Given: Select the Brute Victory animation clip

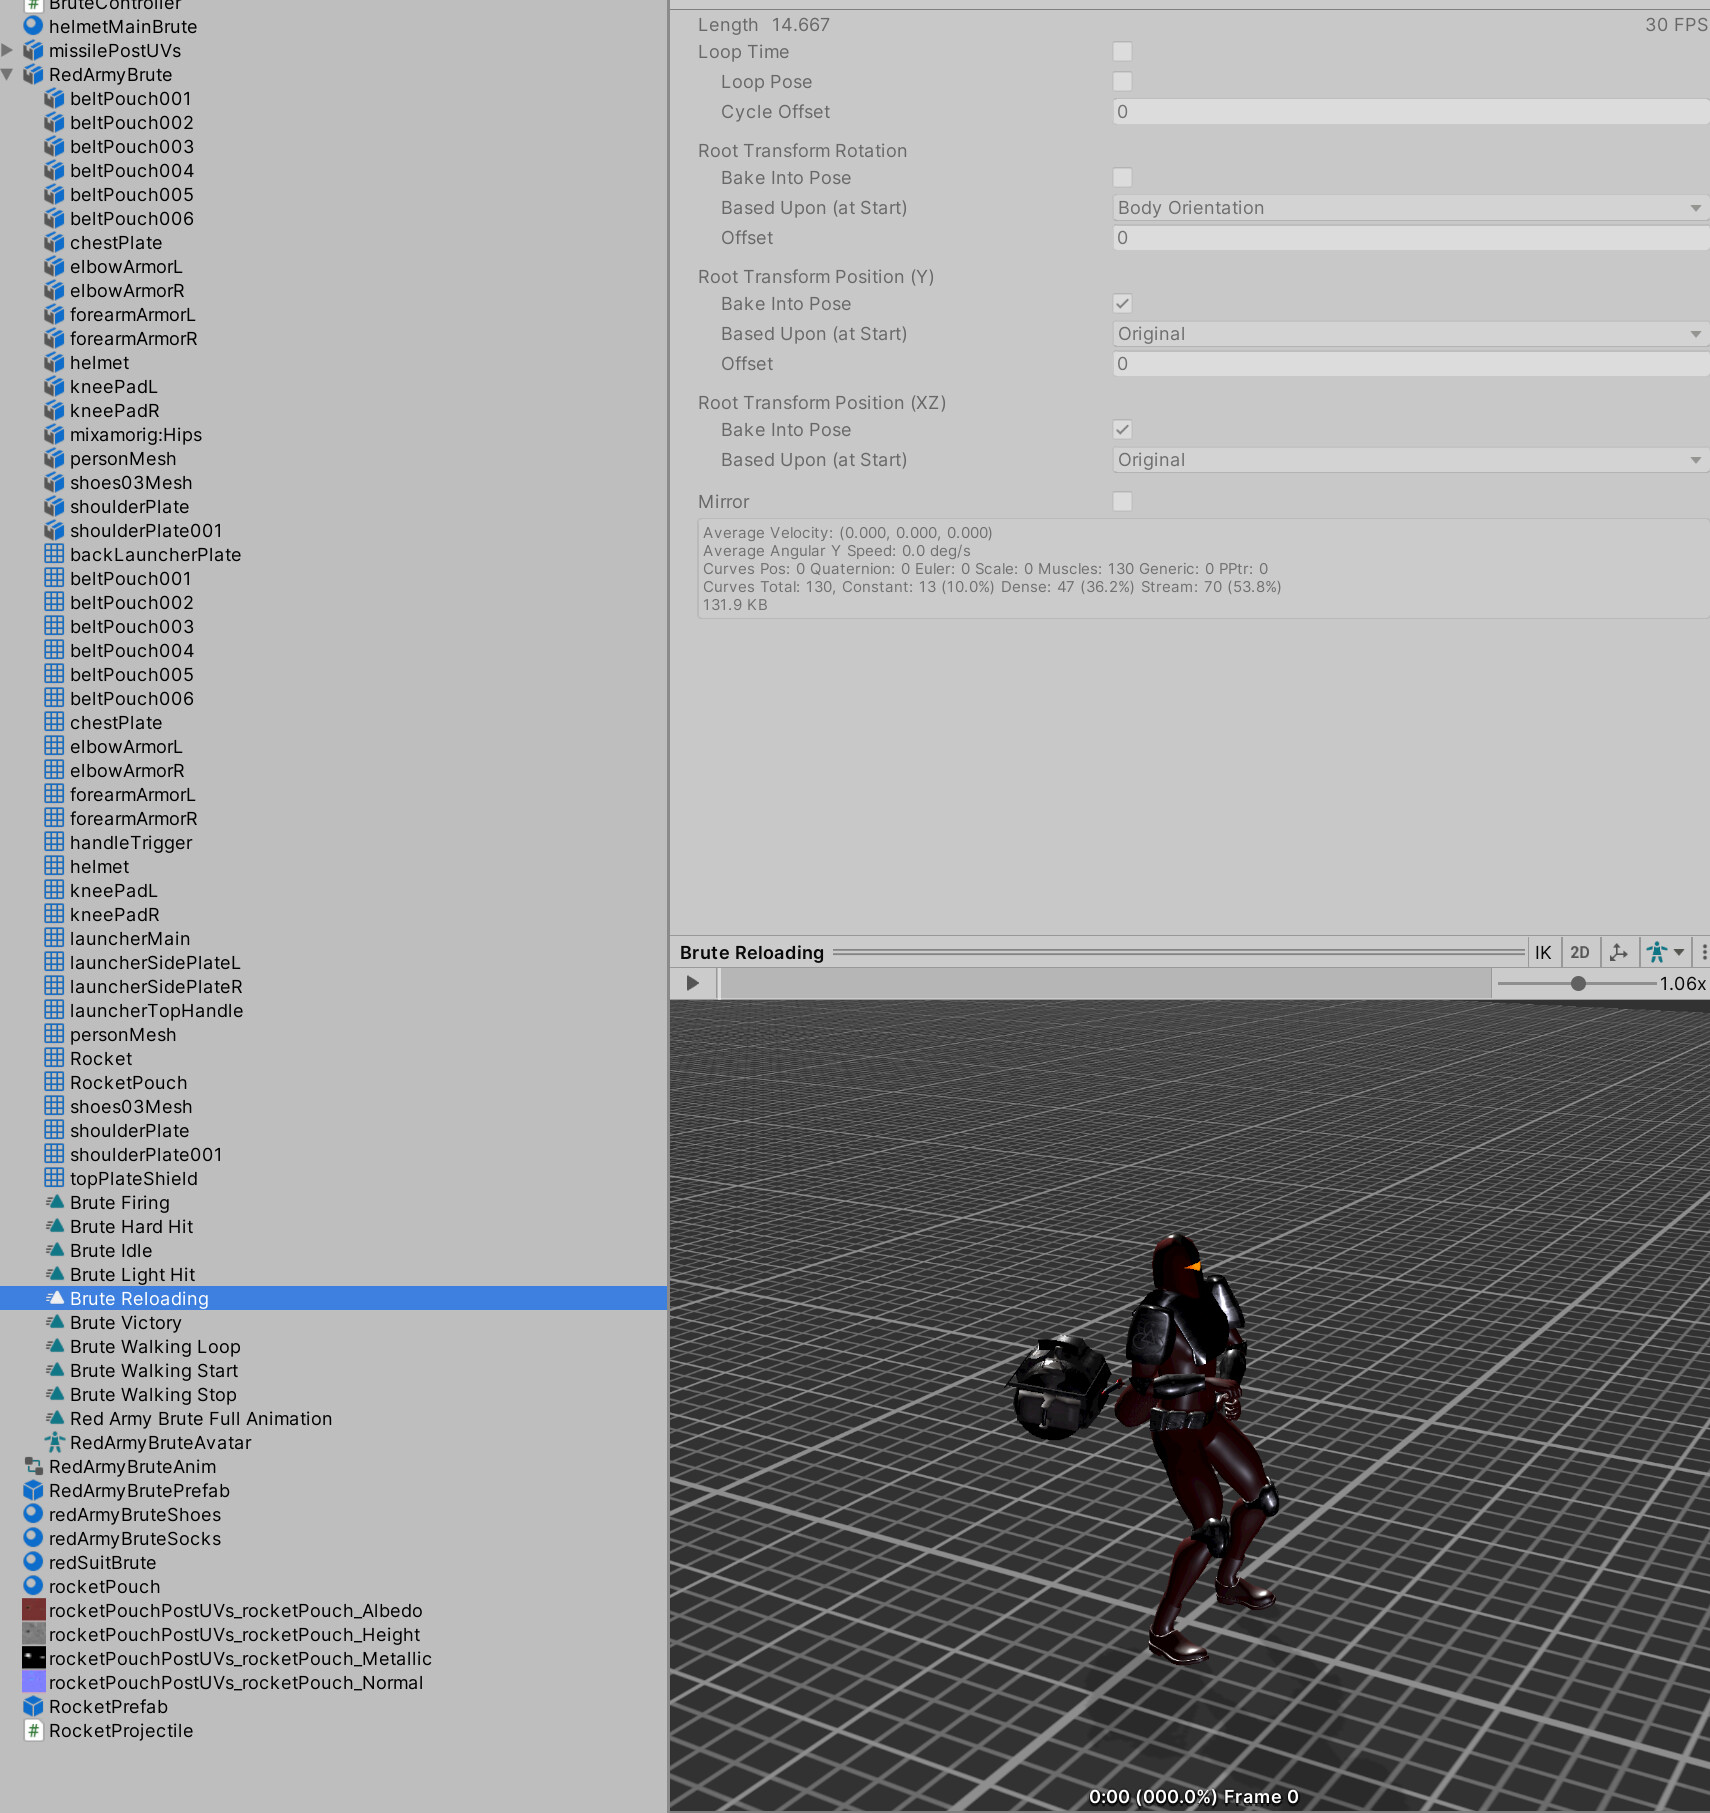Looking at the screenshot, I should (x=127, y=1322).
